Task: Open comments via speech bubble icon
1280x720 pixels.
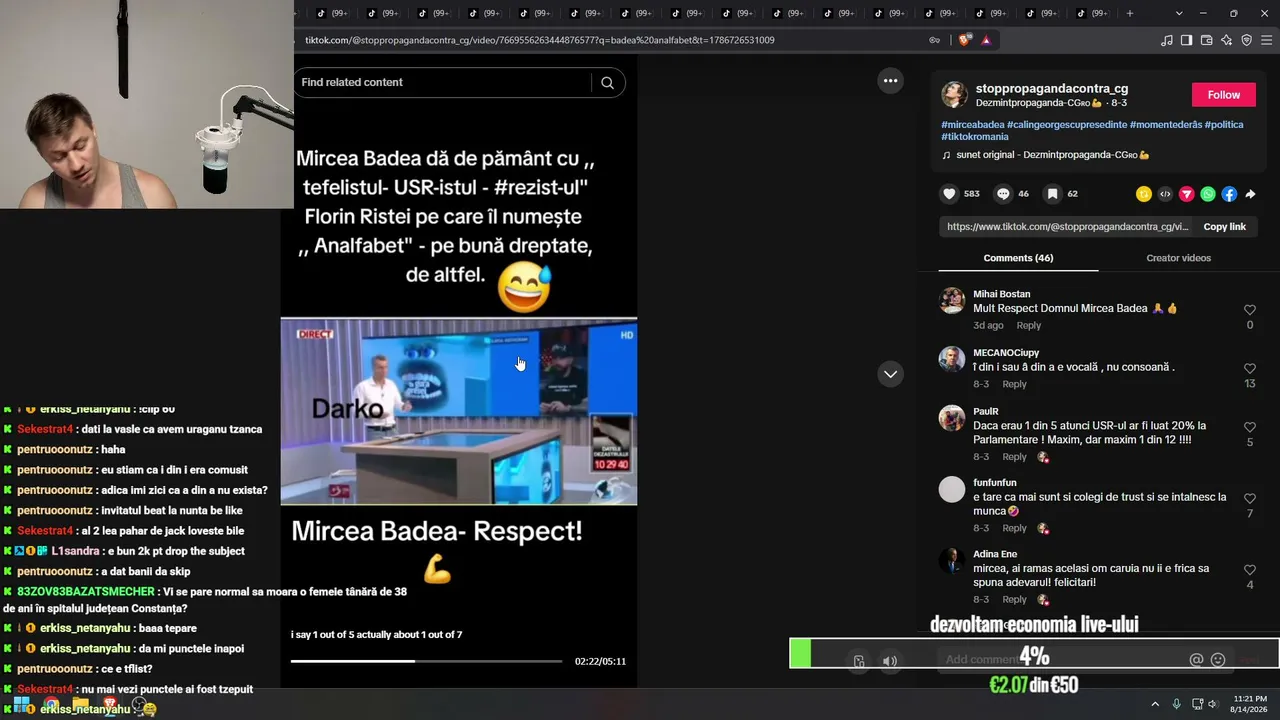Action: pos(1003,194)
